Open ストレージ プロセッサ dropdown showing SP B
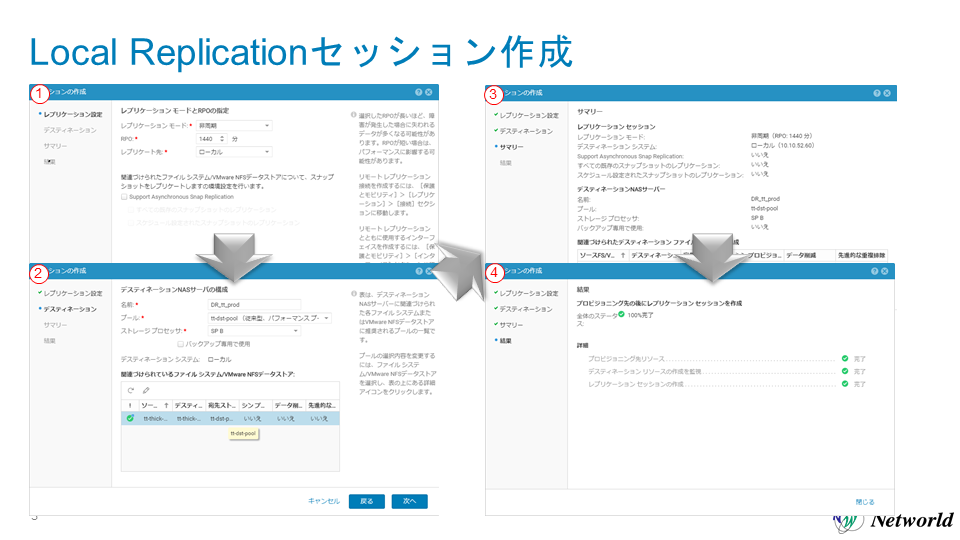The width and height of the screenshot is (960, 540). (x=254, y=331)
